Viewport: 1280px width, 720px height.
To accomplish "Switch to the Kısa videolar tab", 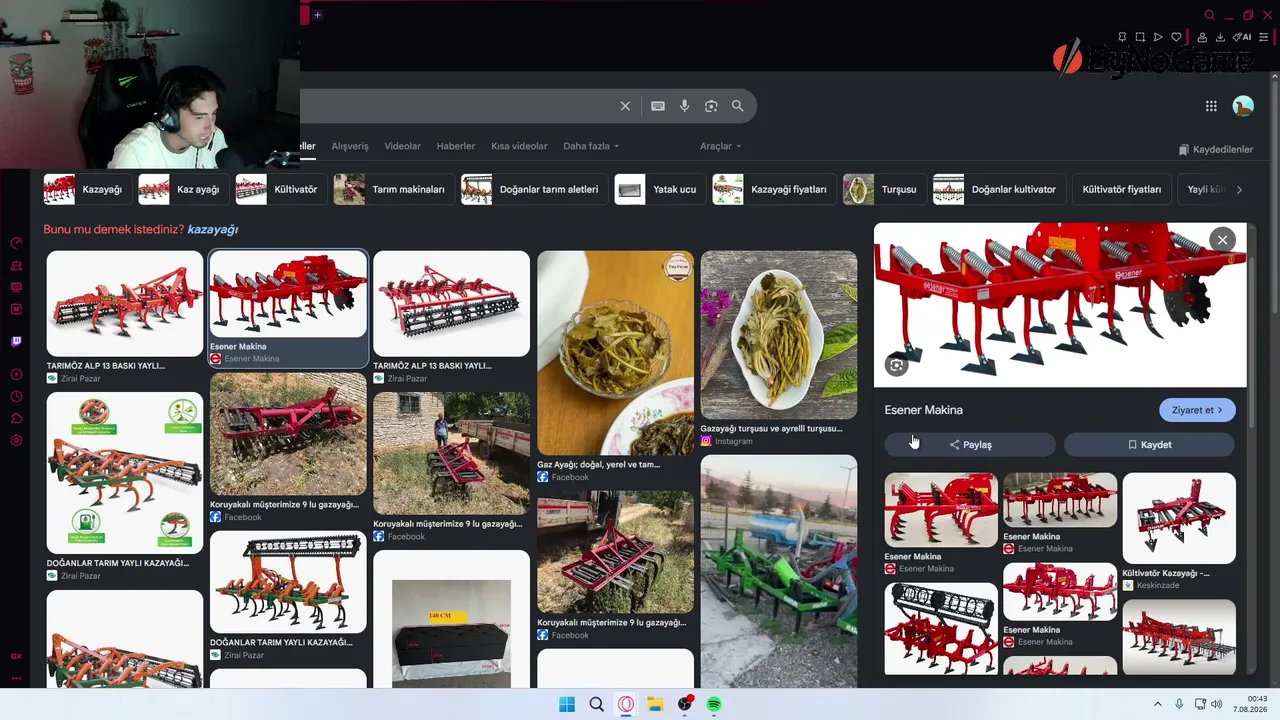I will coord(519,146).
